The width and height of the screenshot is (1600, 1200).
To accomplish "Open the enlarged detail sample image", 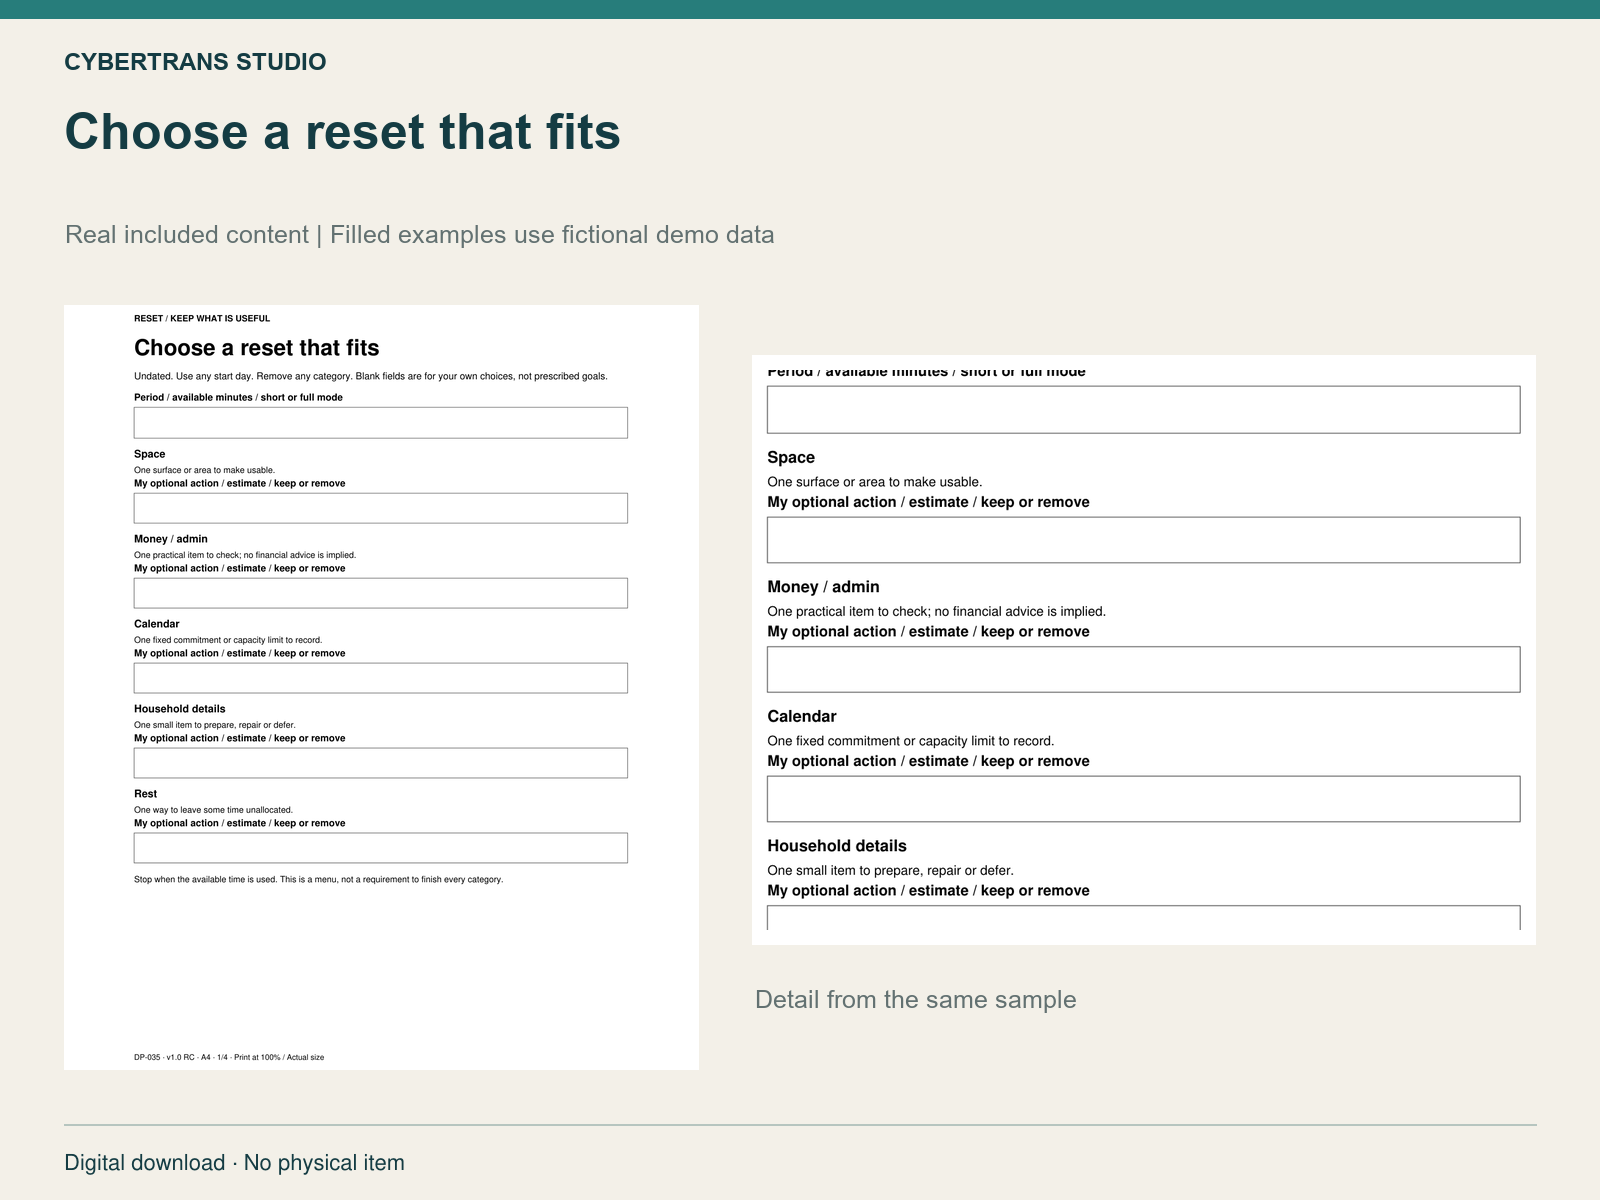I will pyautogui.click(x=1144, y=650).
